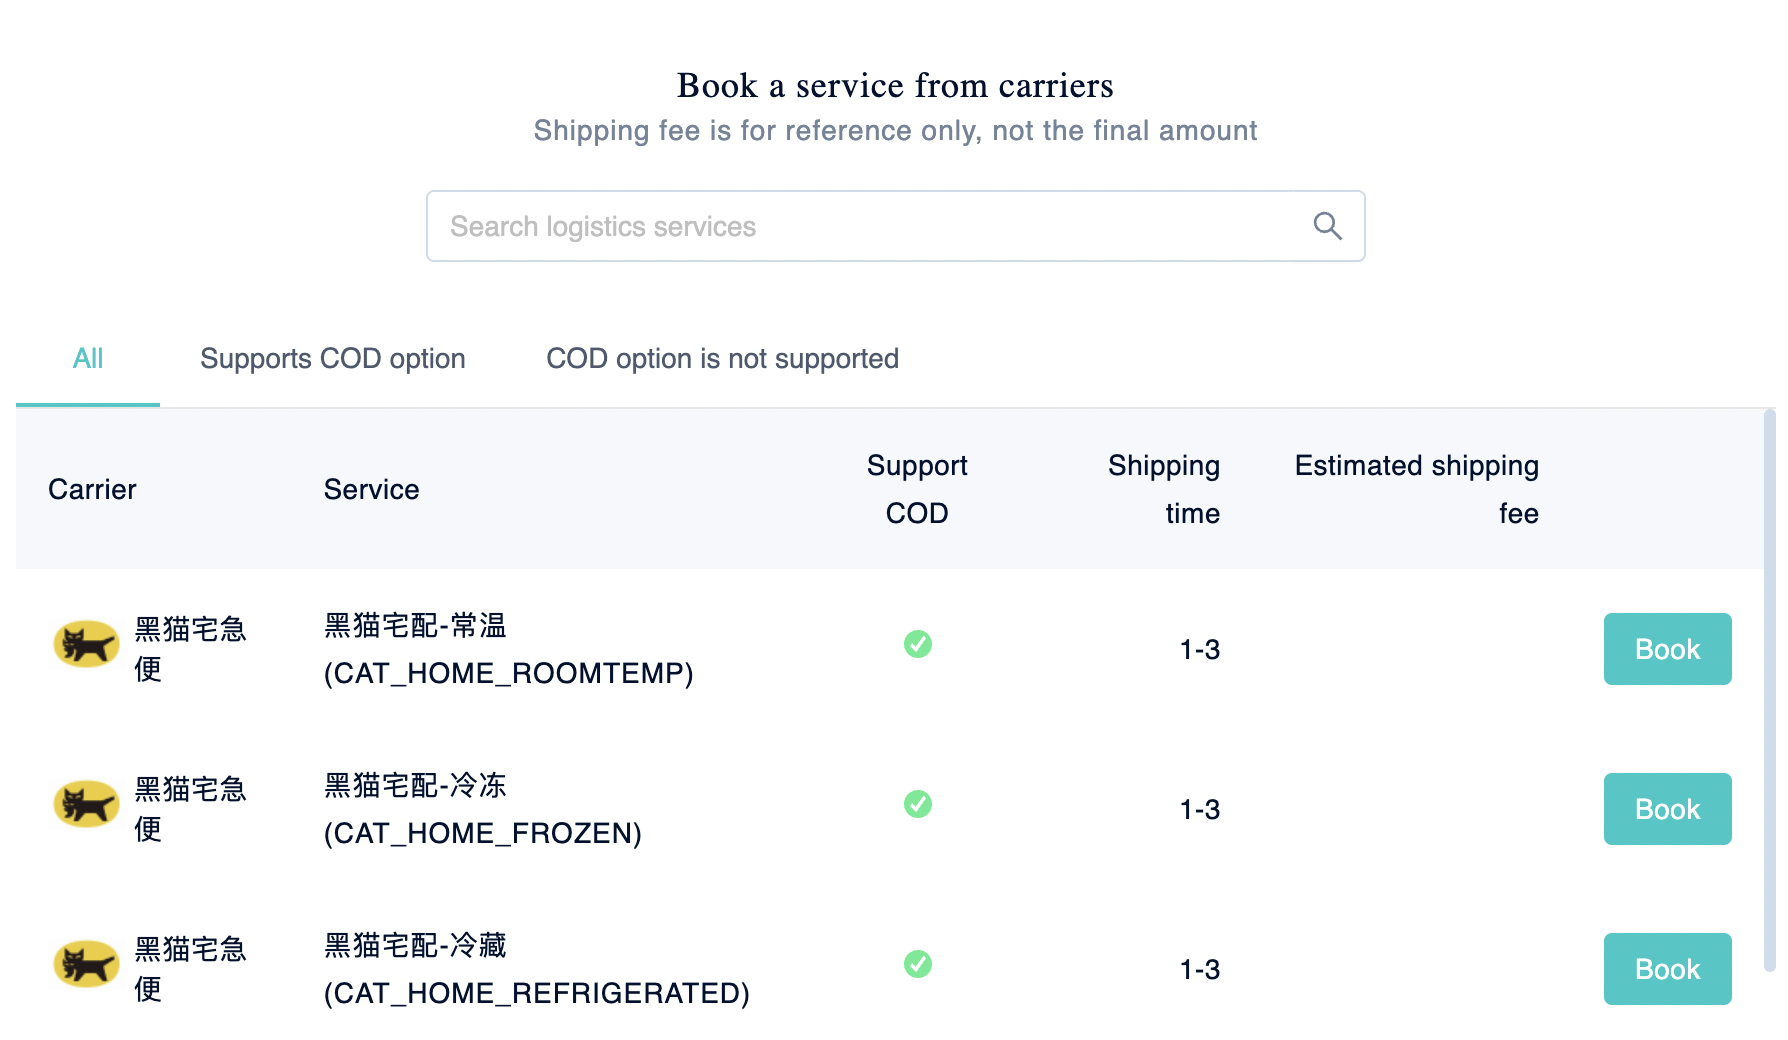Select the All tab

(x=88, y=359)
